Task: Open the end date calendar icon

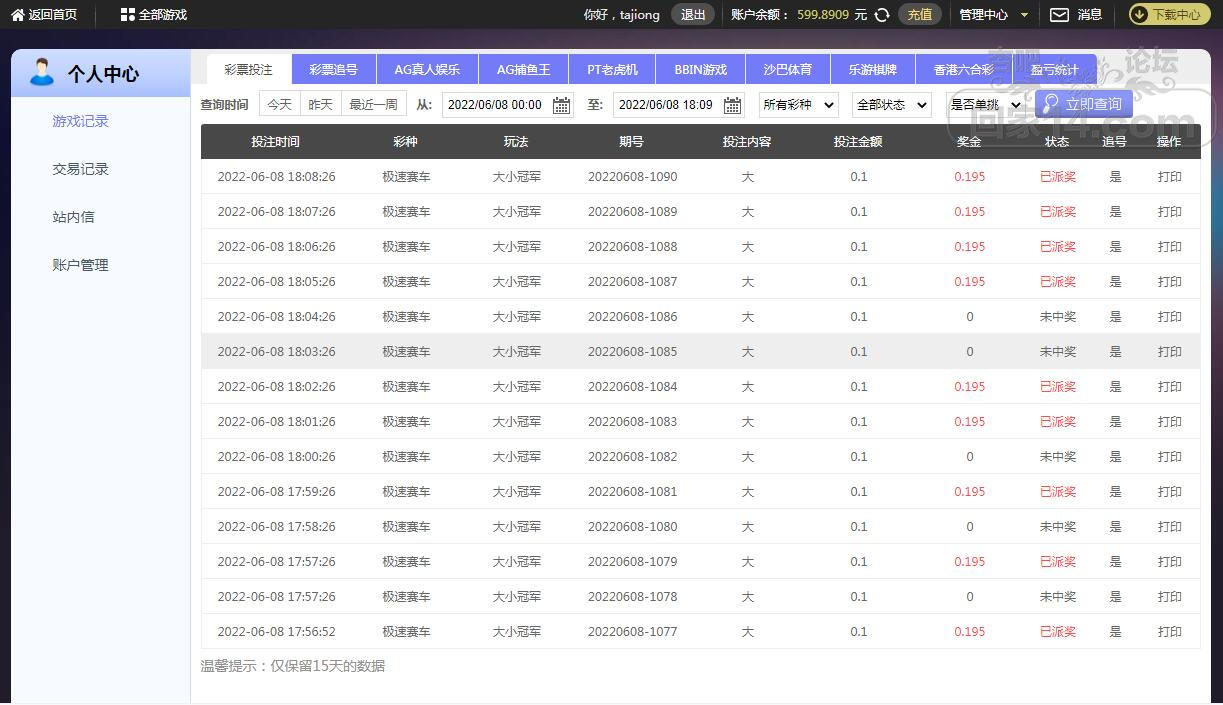Action: pos(733,105)
